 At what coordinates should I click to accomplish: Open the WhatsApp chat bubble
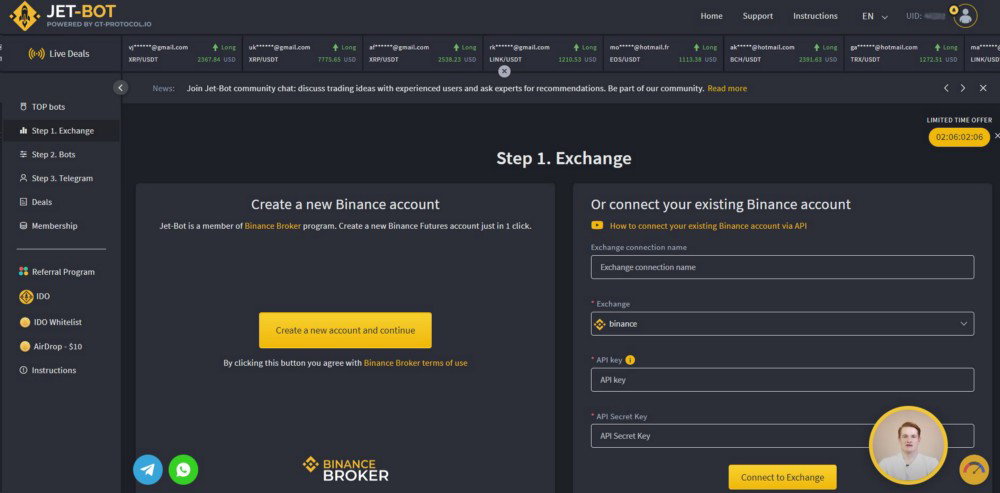coord(184,469)
